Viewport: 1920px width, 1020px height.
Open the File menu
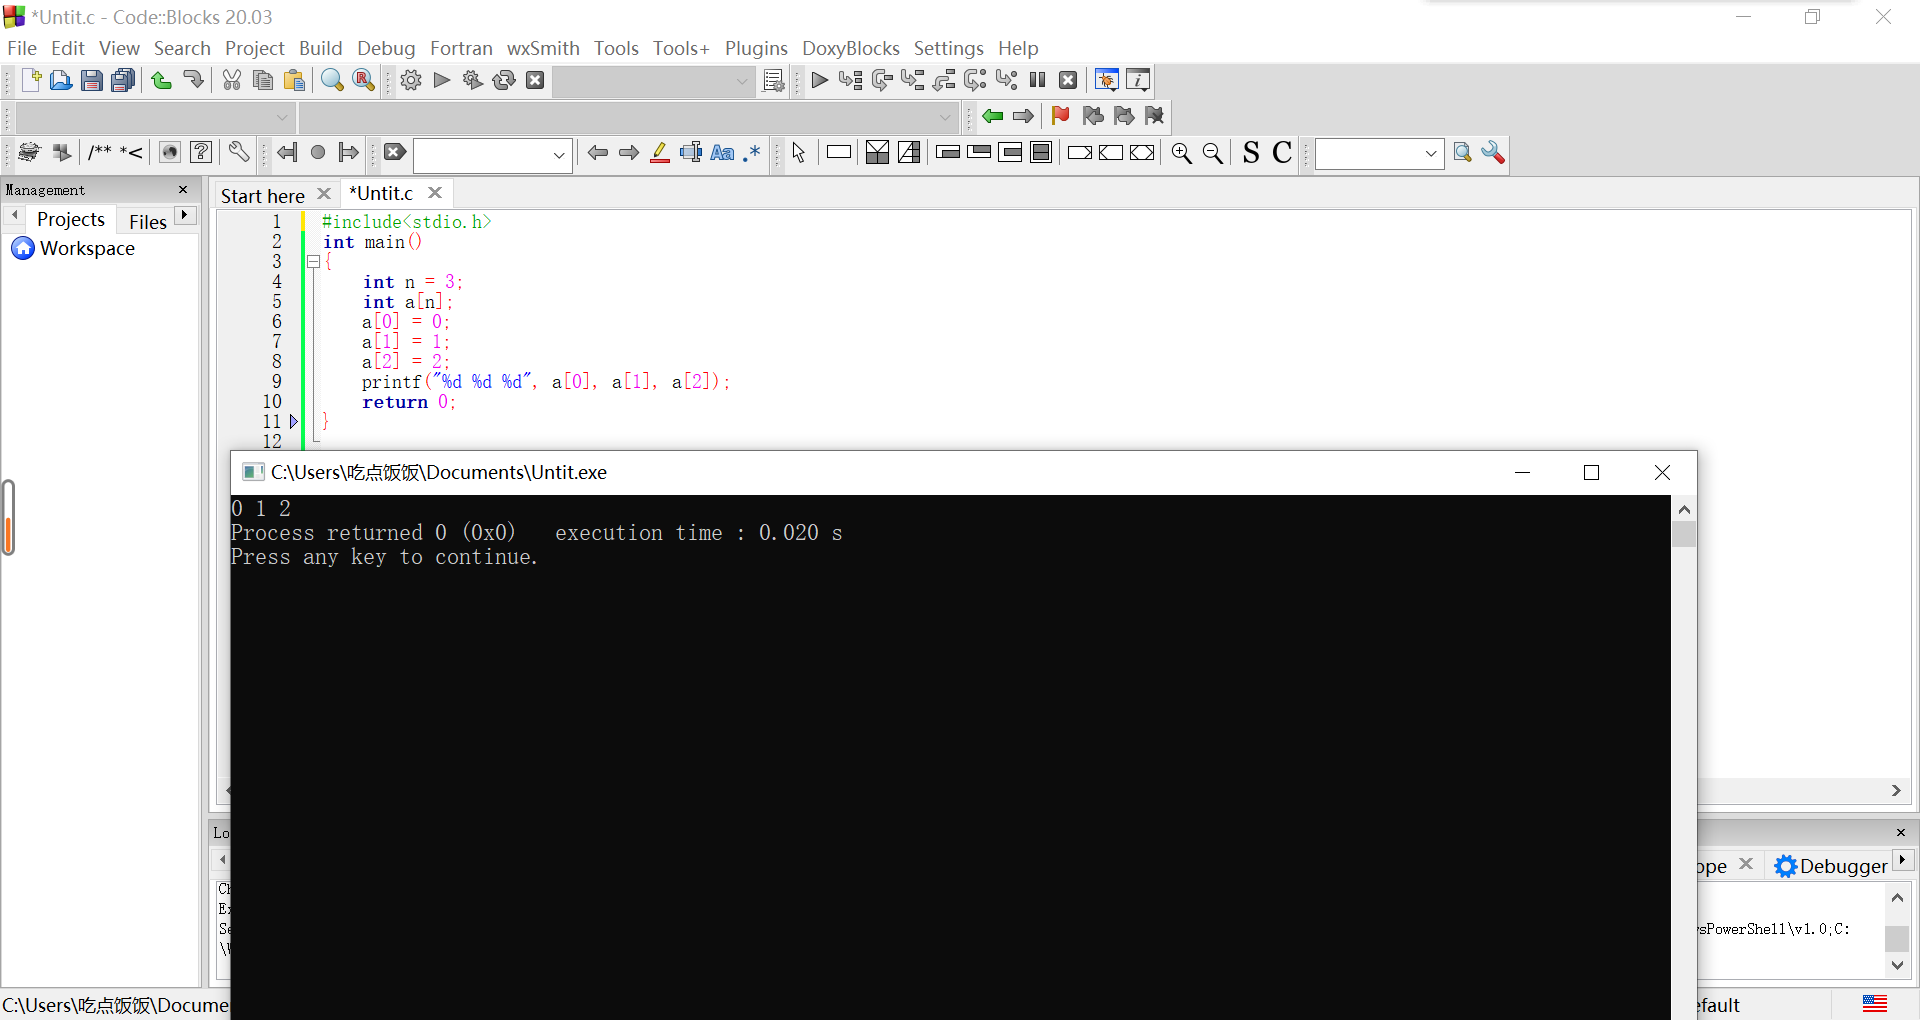[21, 48]
